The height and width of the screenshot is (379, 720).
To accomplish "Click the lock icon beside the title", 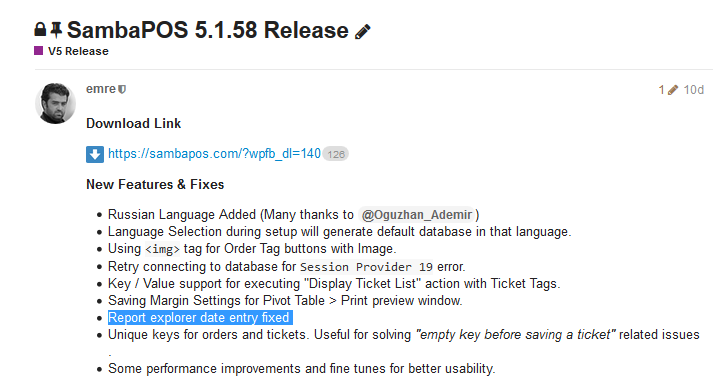I will (x=40, y=30).
